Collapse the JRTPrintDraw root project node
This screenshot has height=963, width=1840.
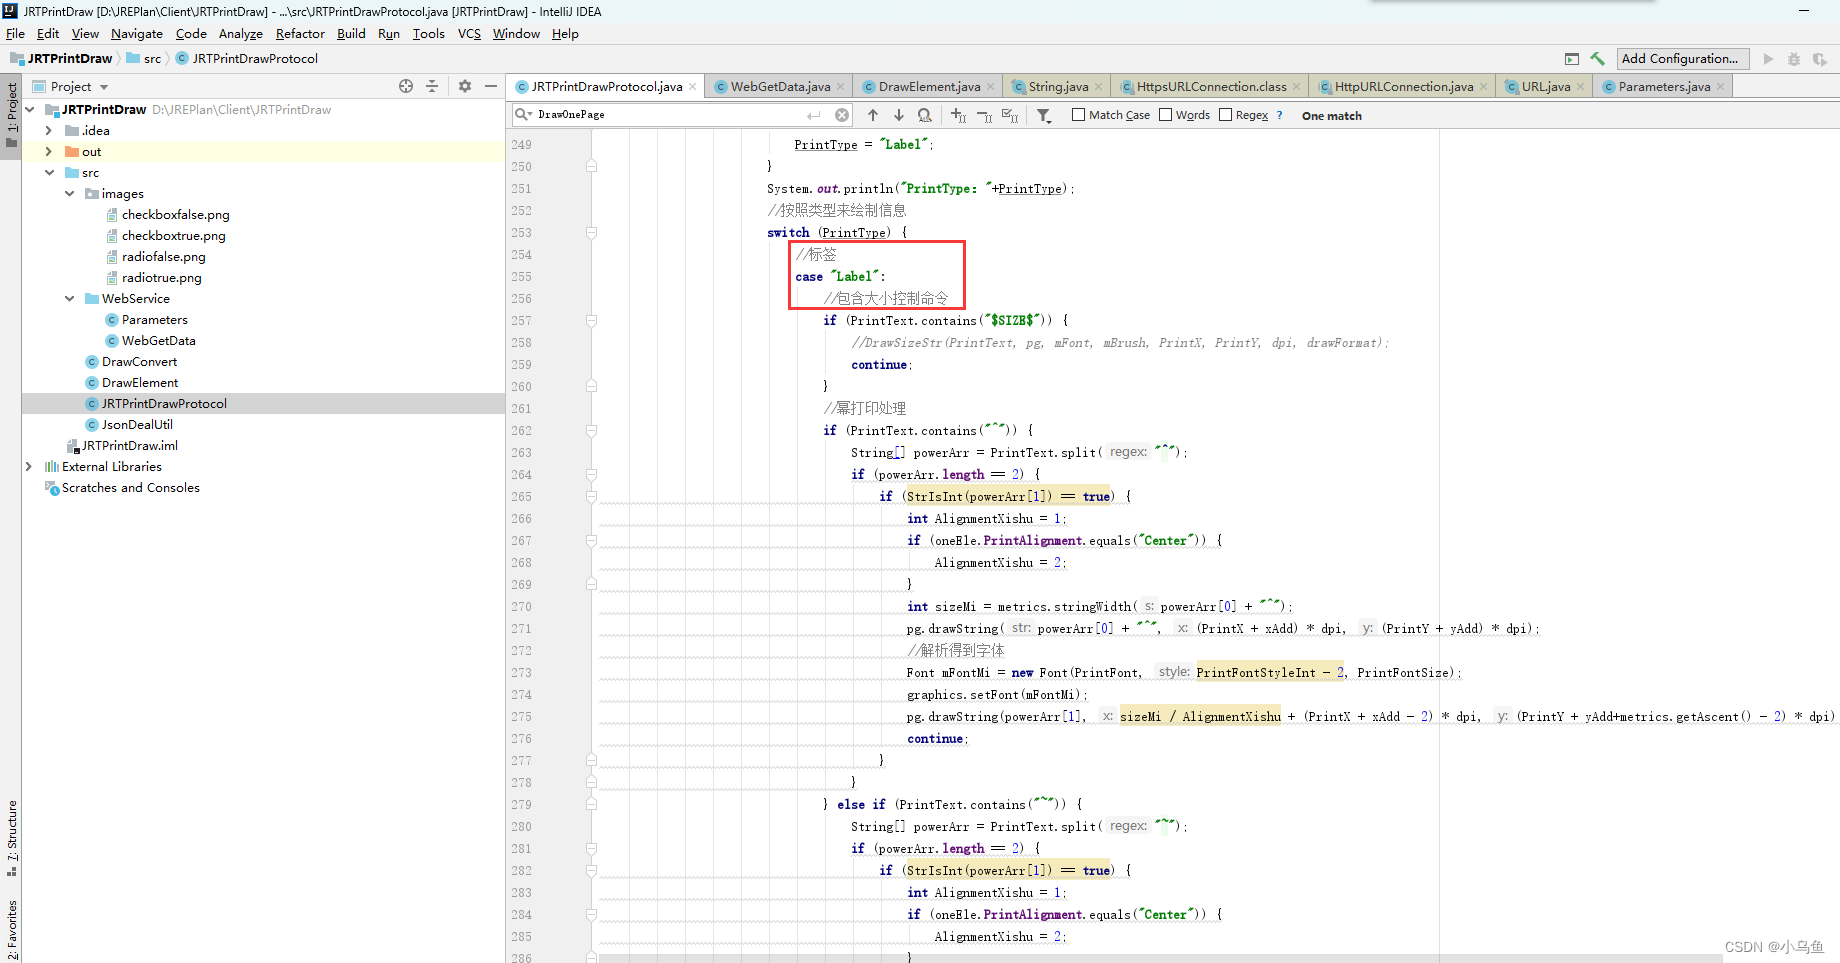coord(30,110)
